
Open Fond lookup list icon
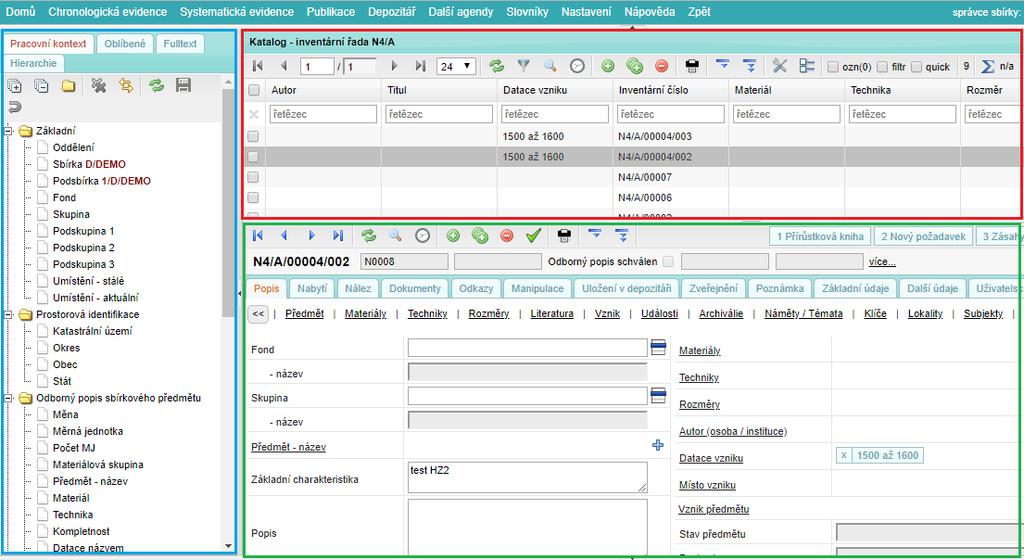[x=658, y=347]
